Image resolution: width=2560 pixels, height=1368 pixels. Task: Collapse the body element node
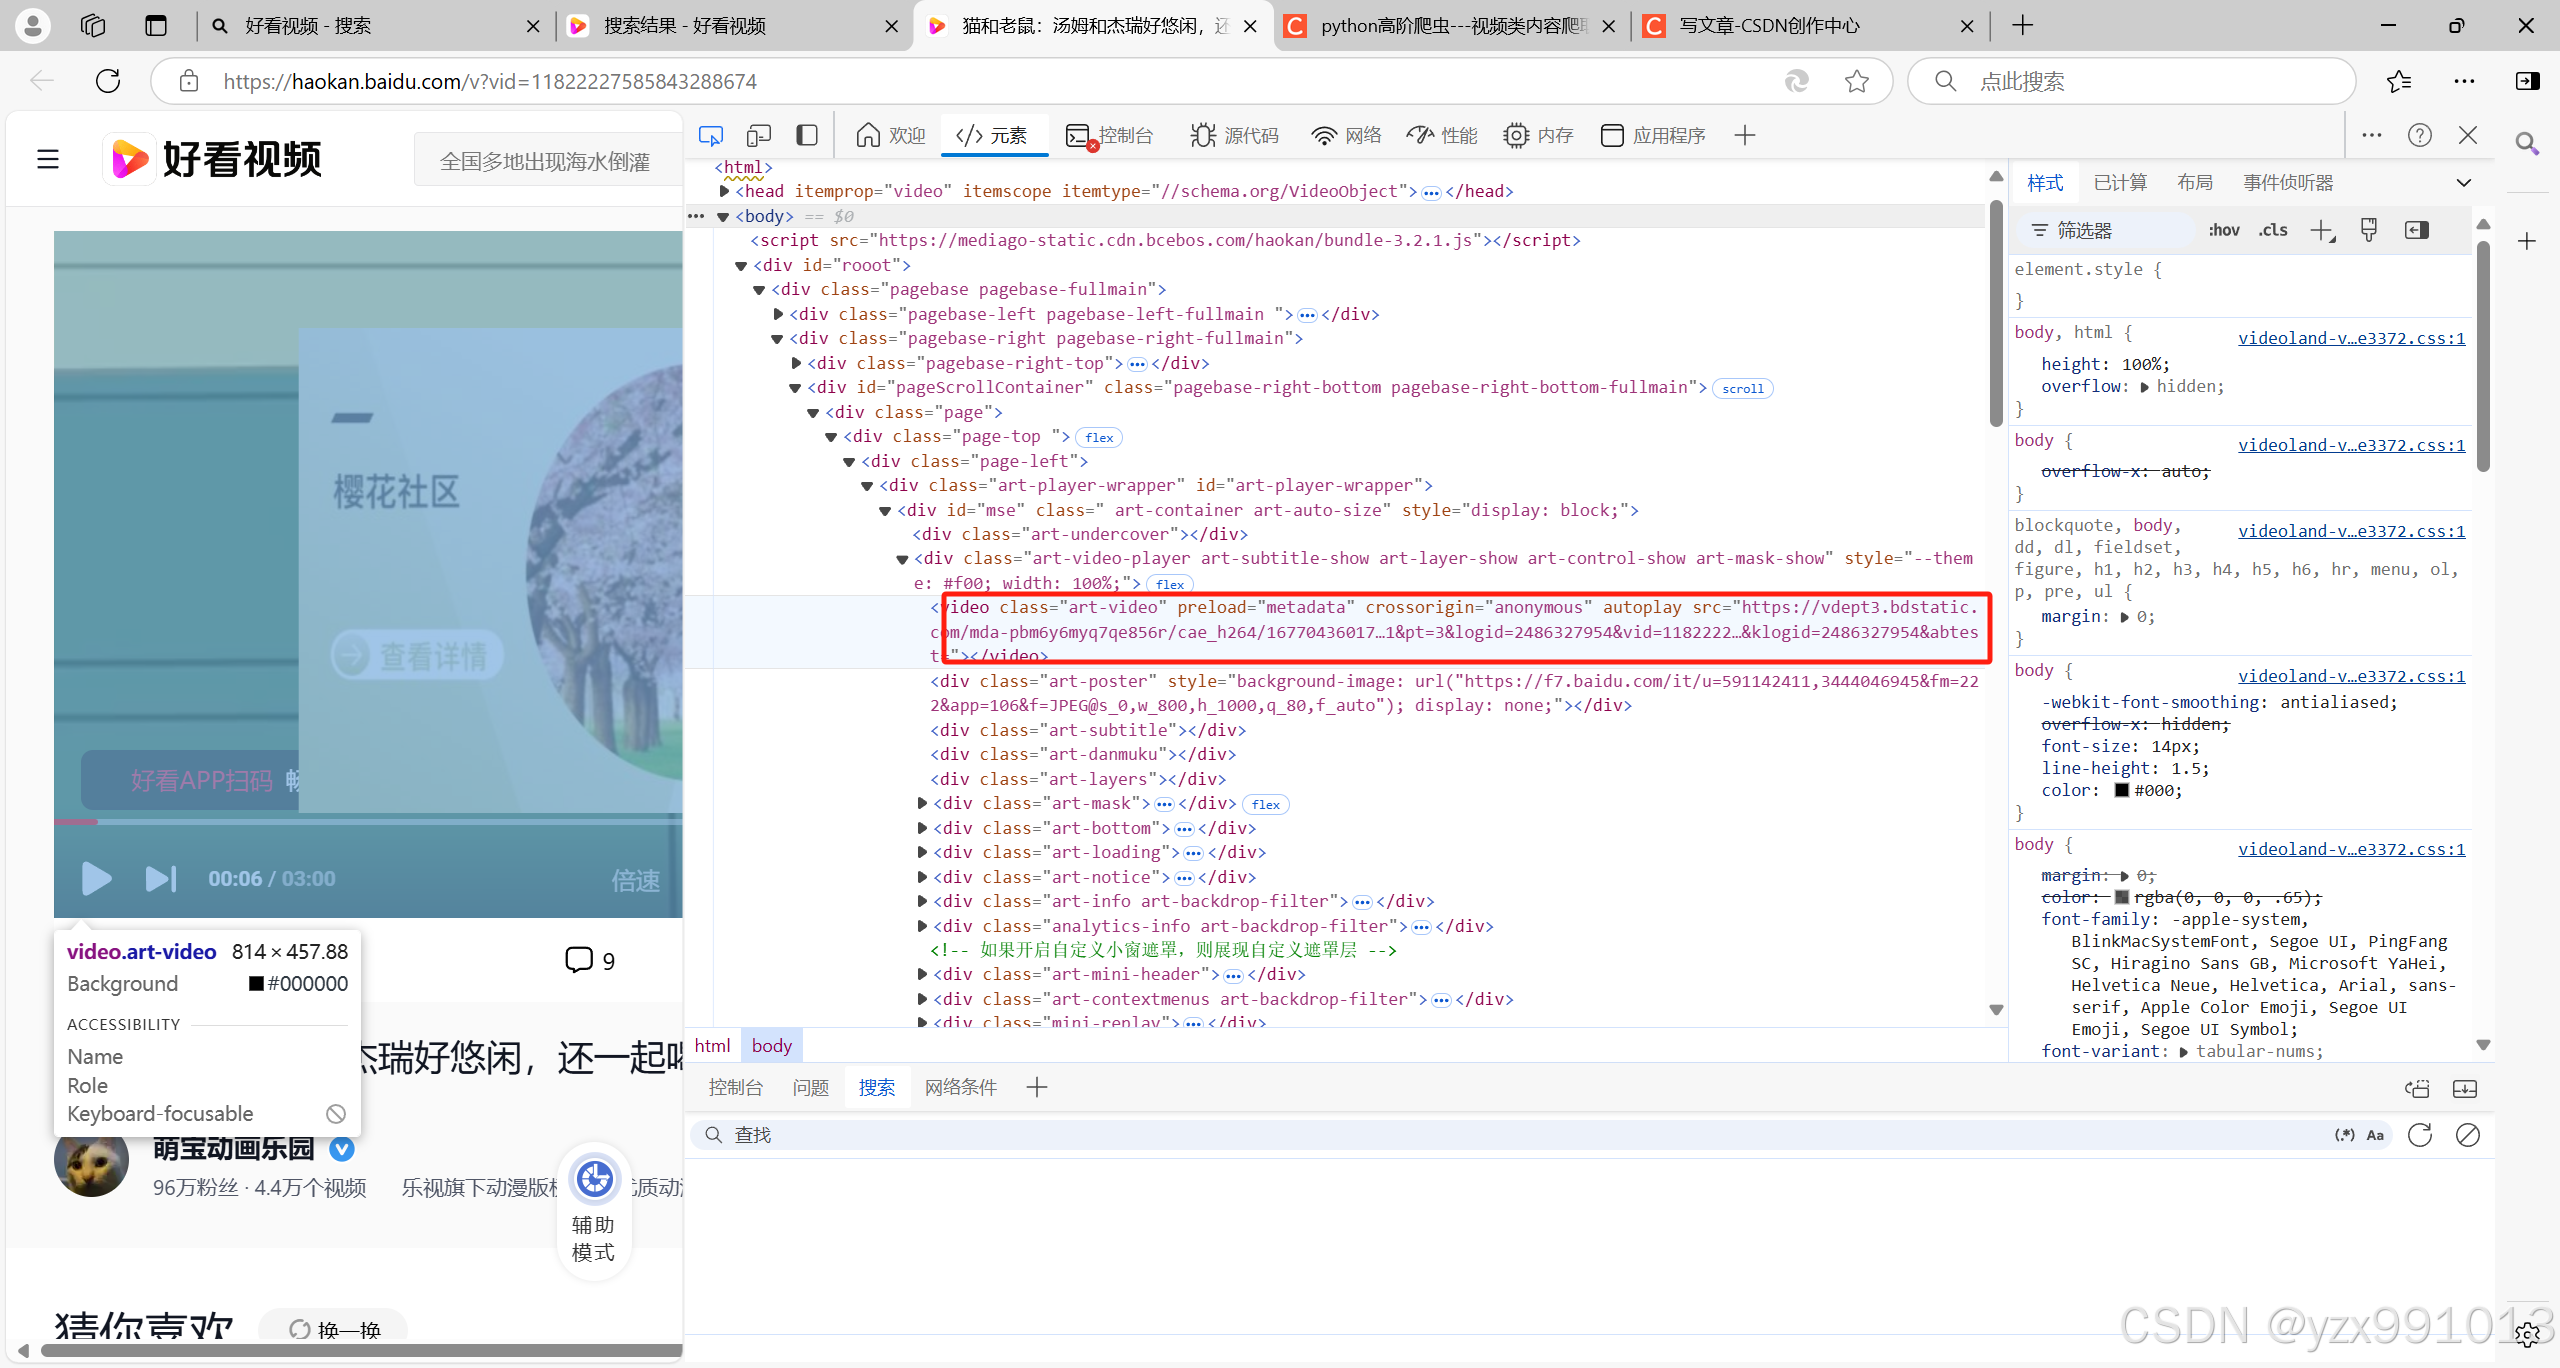[723, 217]
